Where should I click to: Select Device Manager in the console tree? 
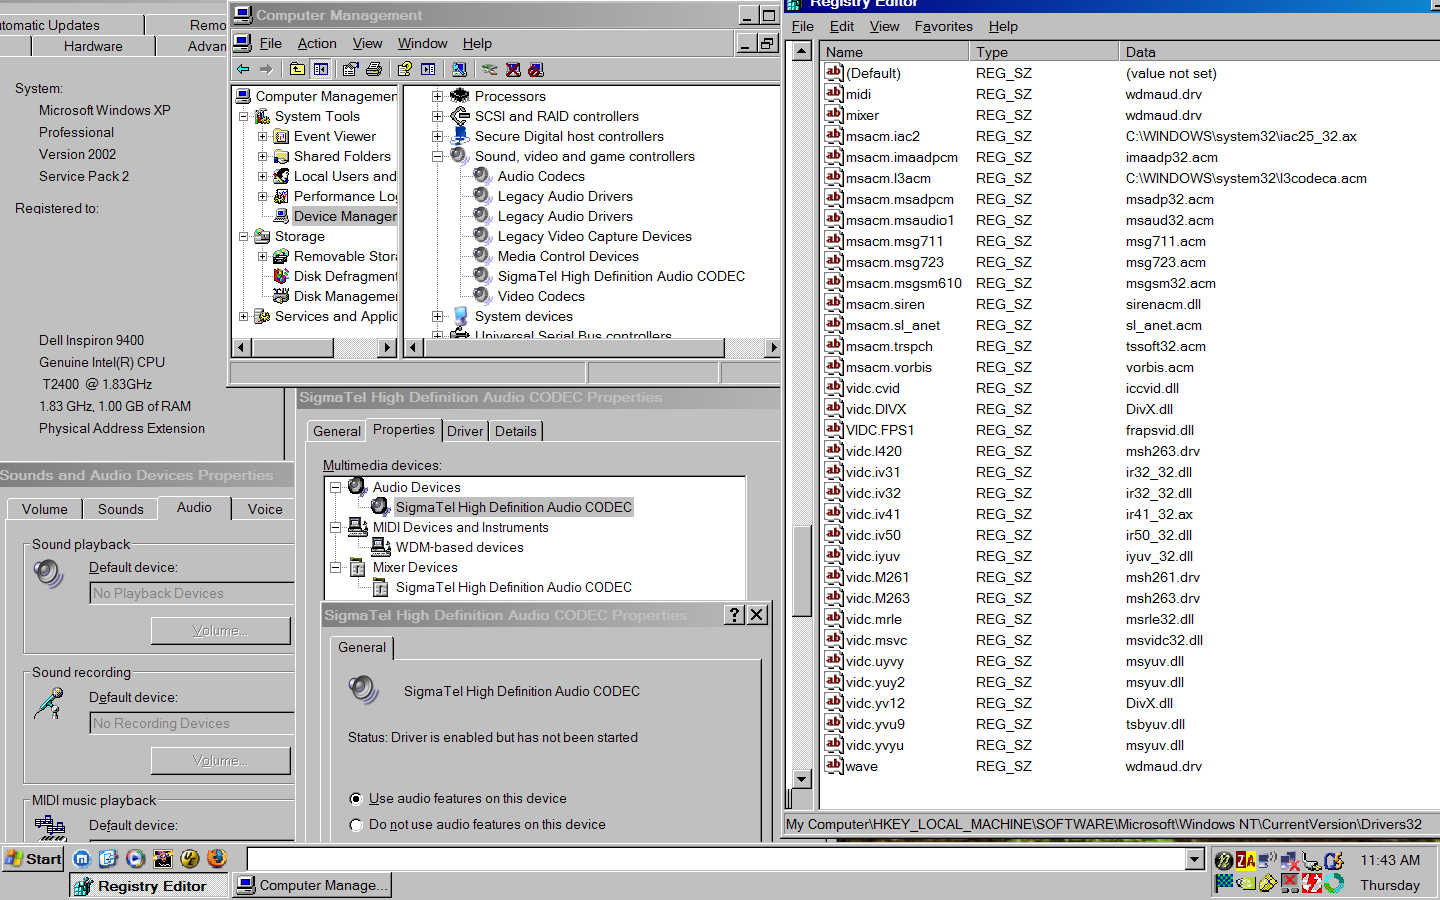(x=345, y=216)
